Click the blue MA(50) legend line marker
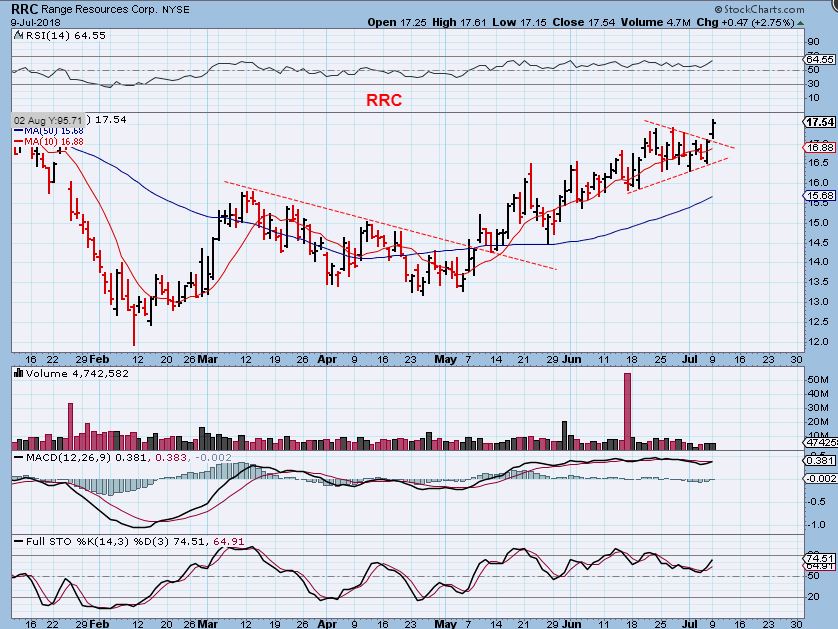Image resolution: width=838 pixels, height=629 pixels. coord(19,131)
